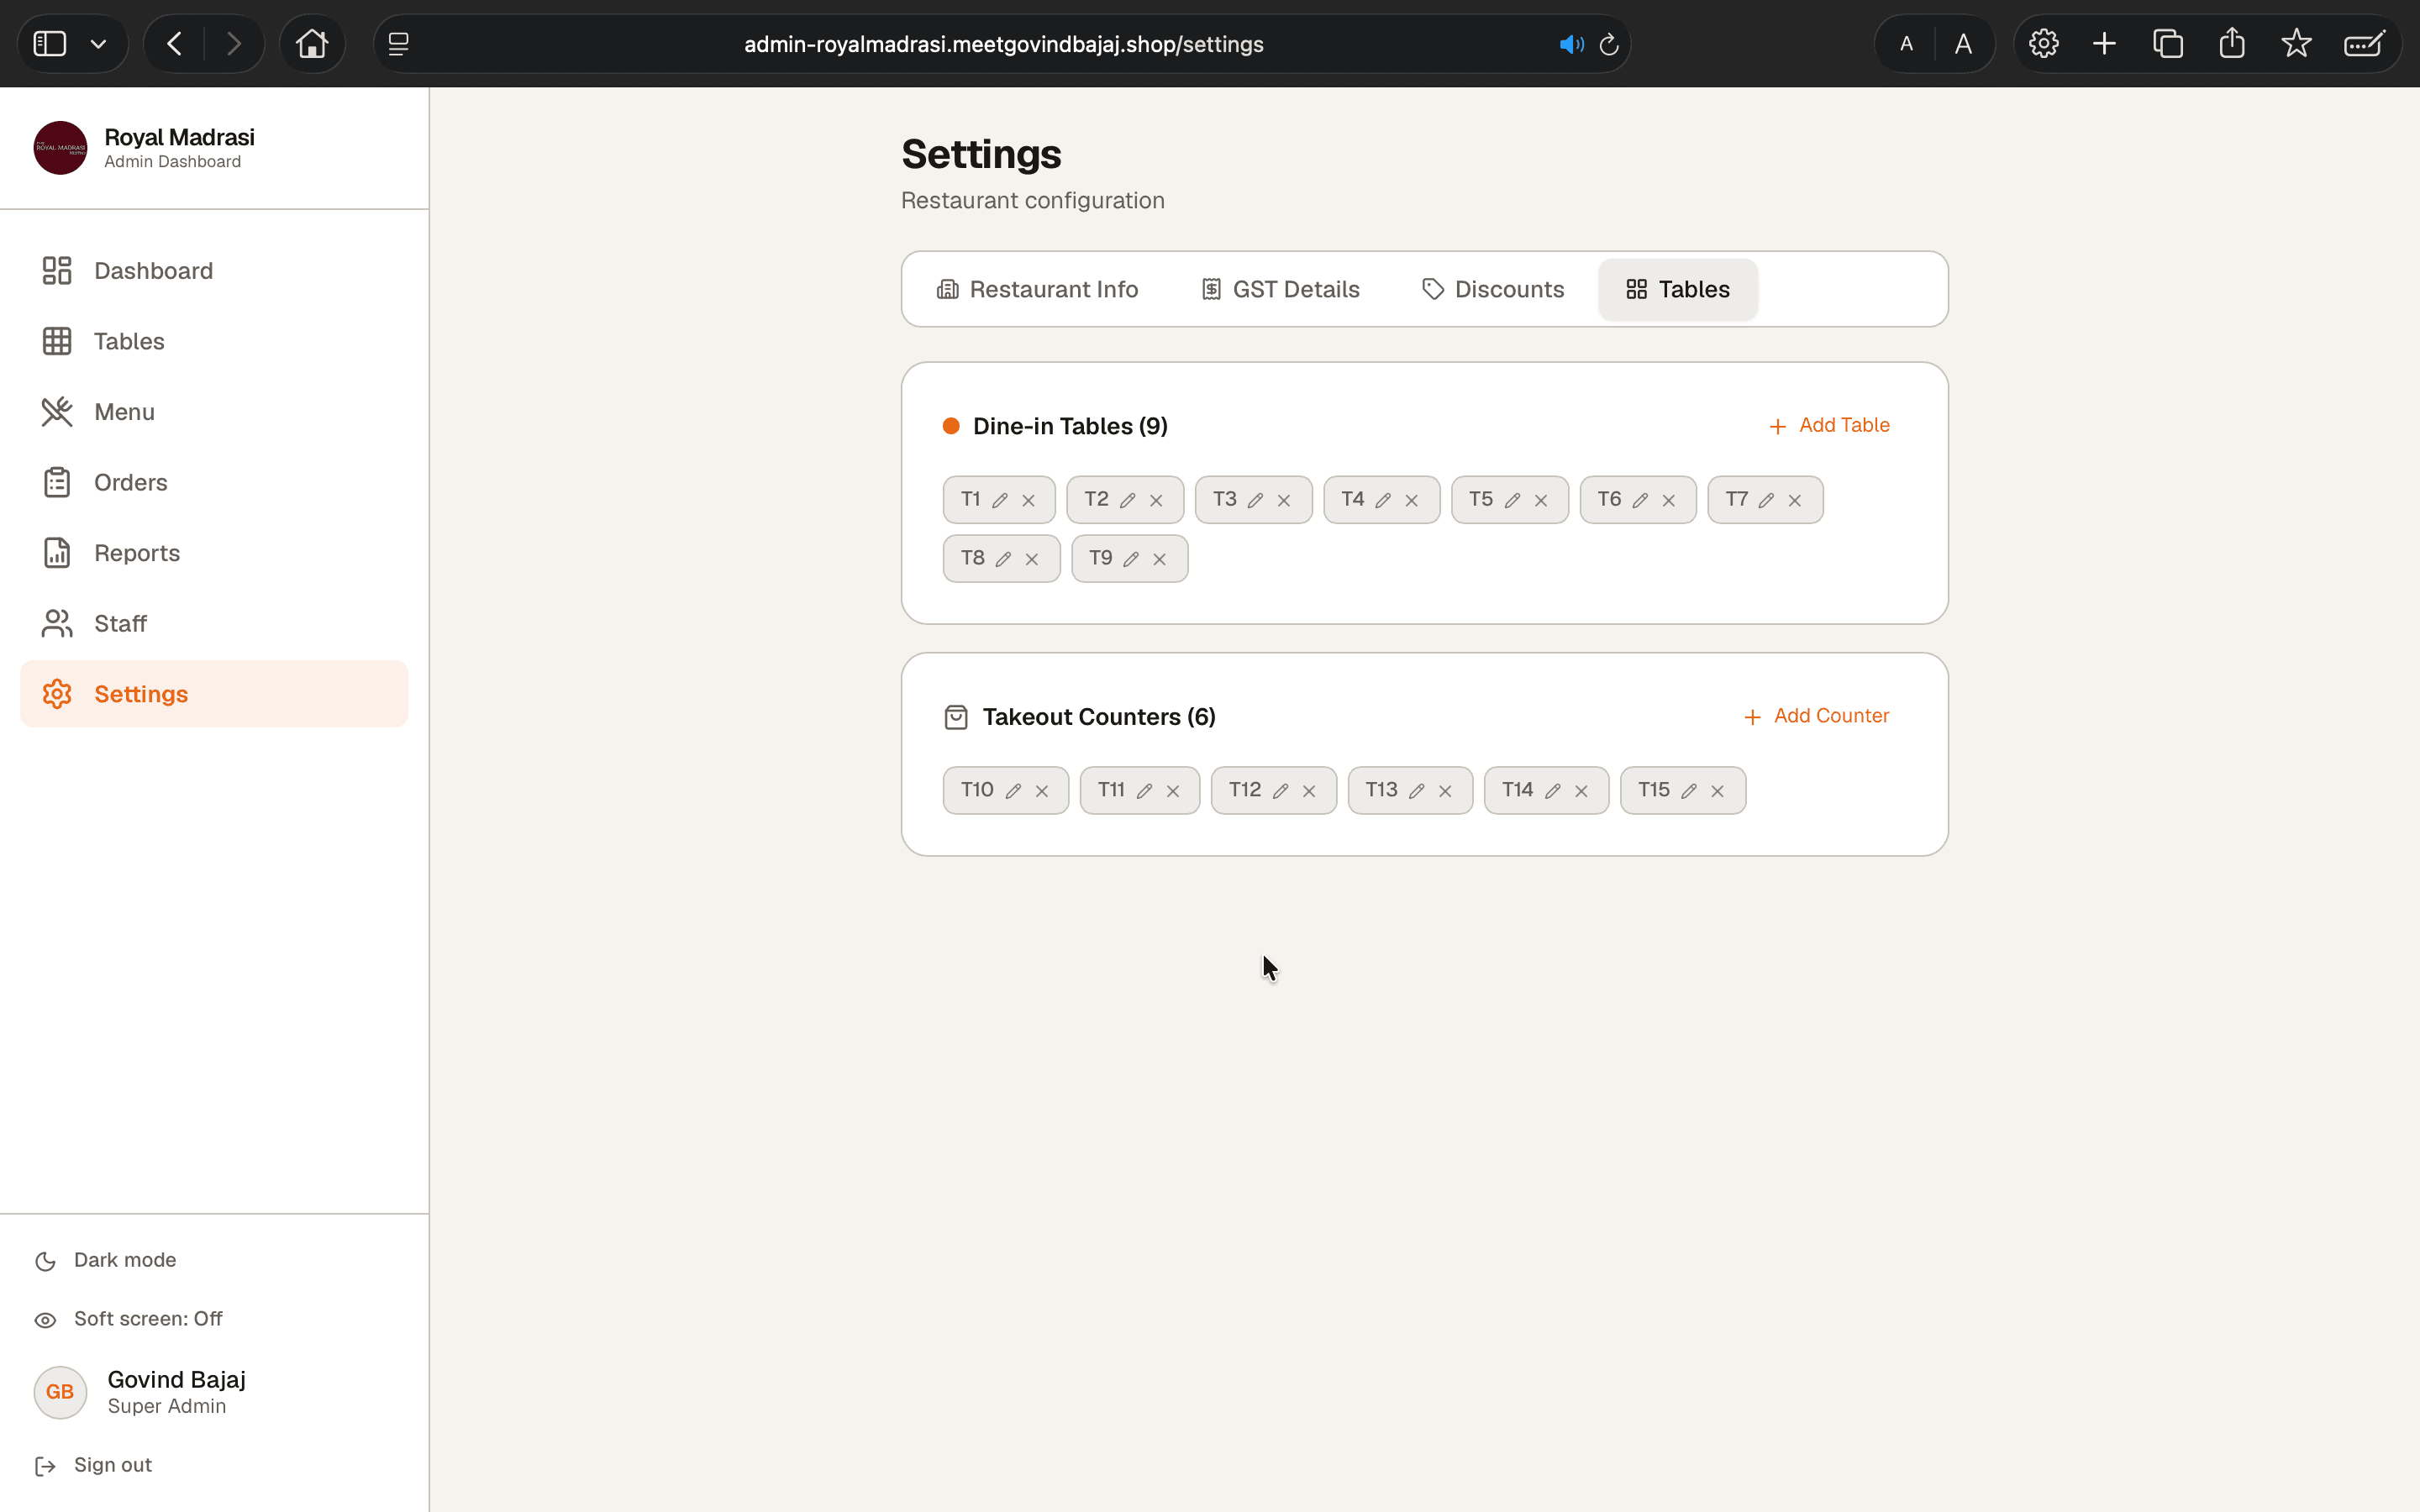
Task: Mute the tab audio speaker icon
Action: (x=1571, y=44)
